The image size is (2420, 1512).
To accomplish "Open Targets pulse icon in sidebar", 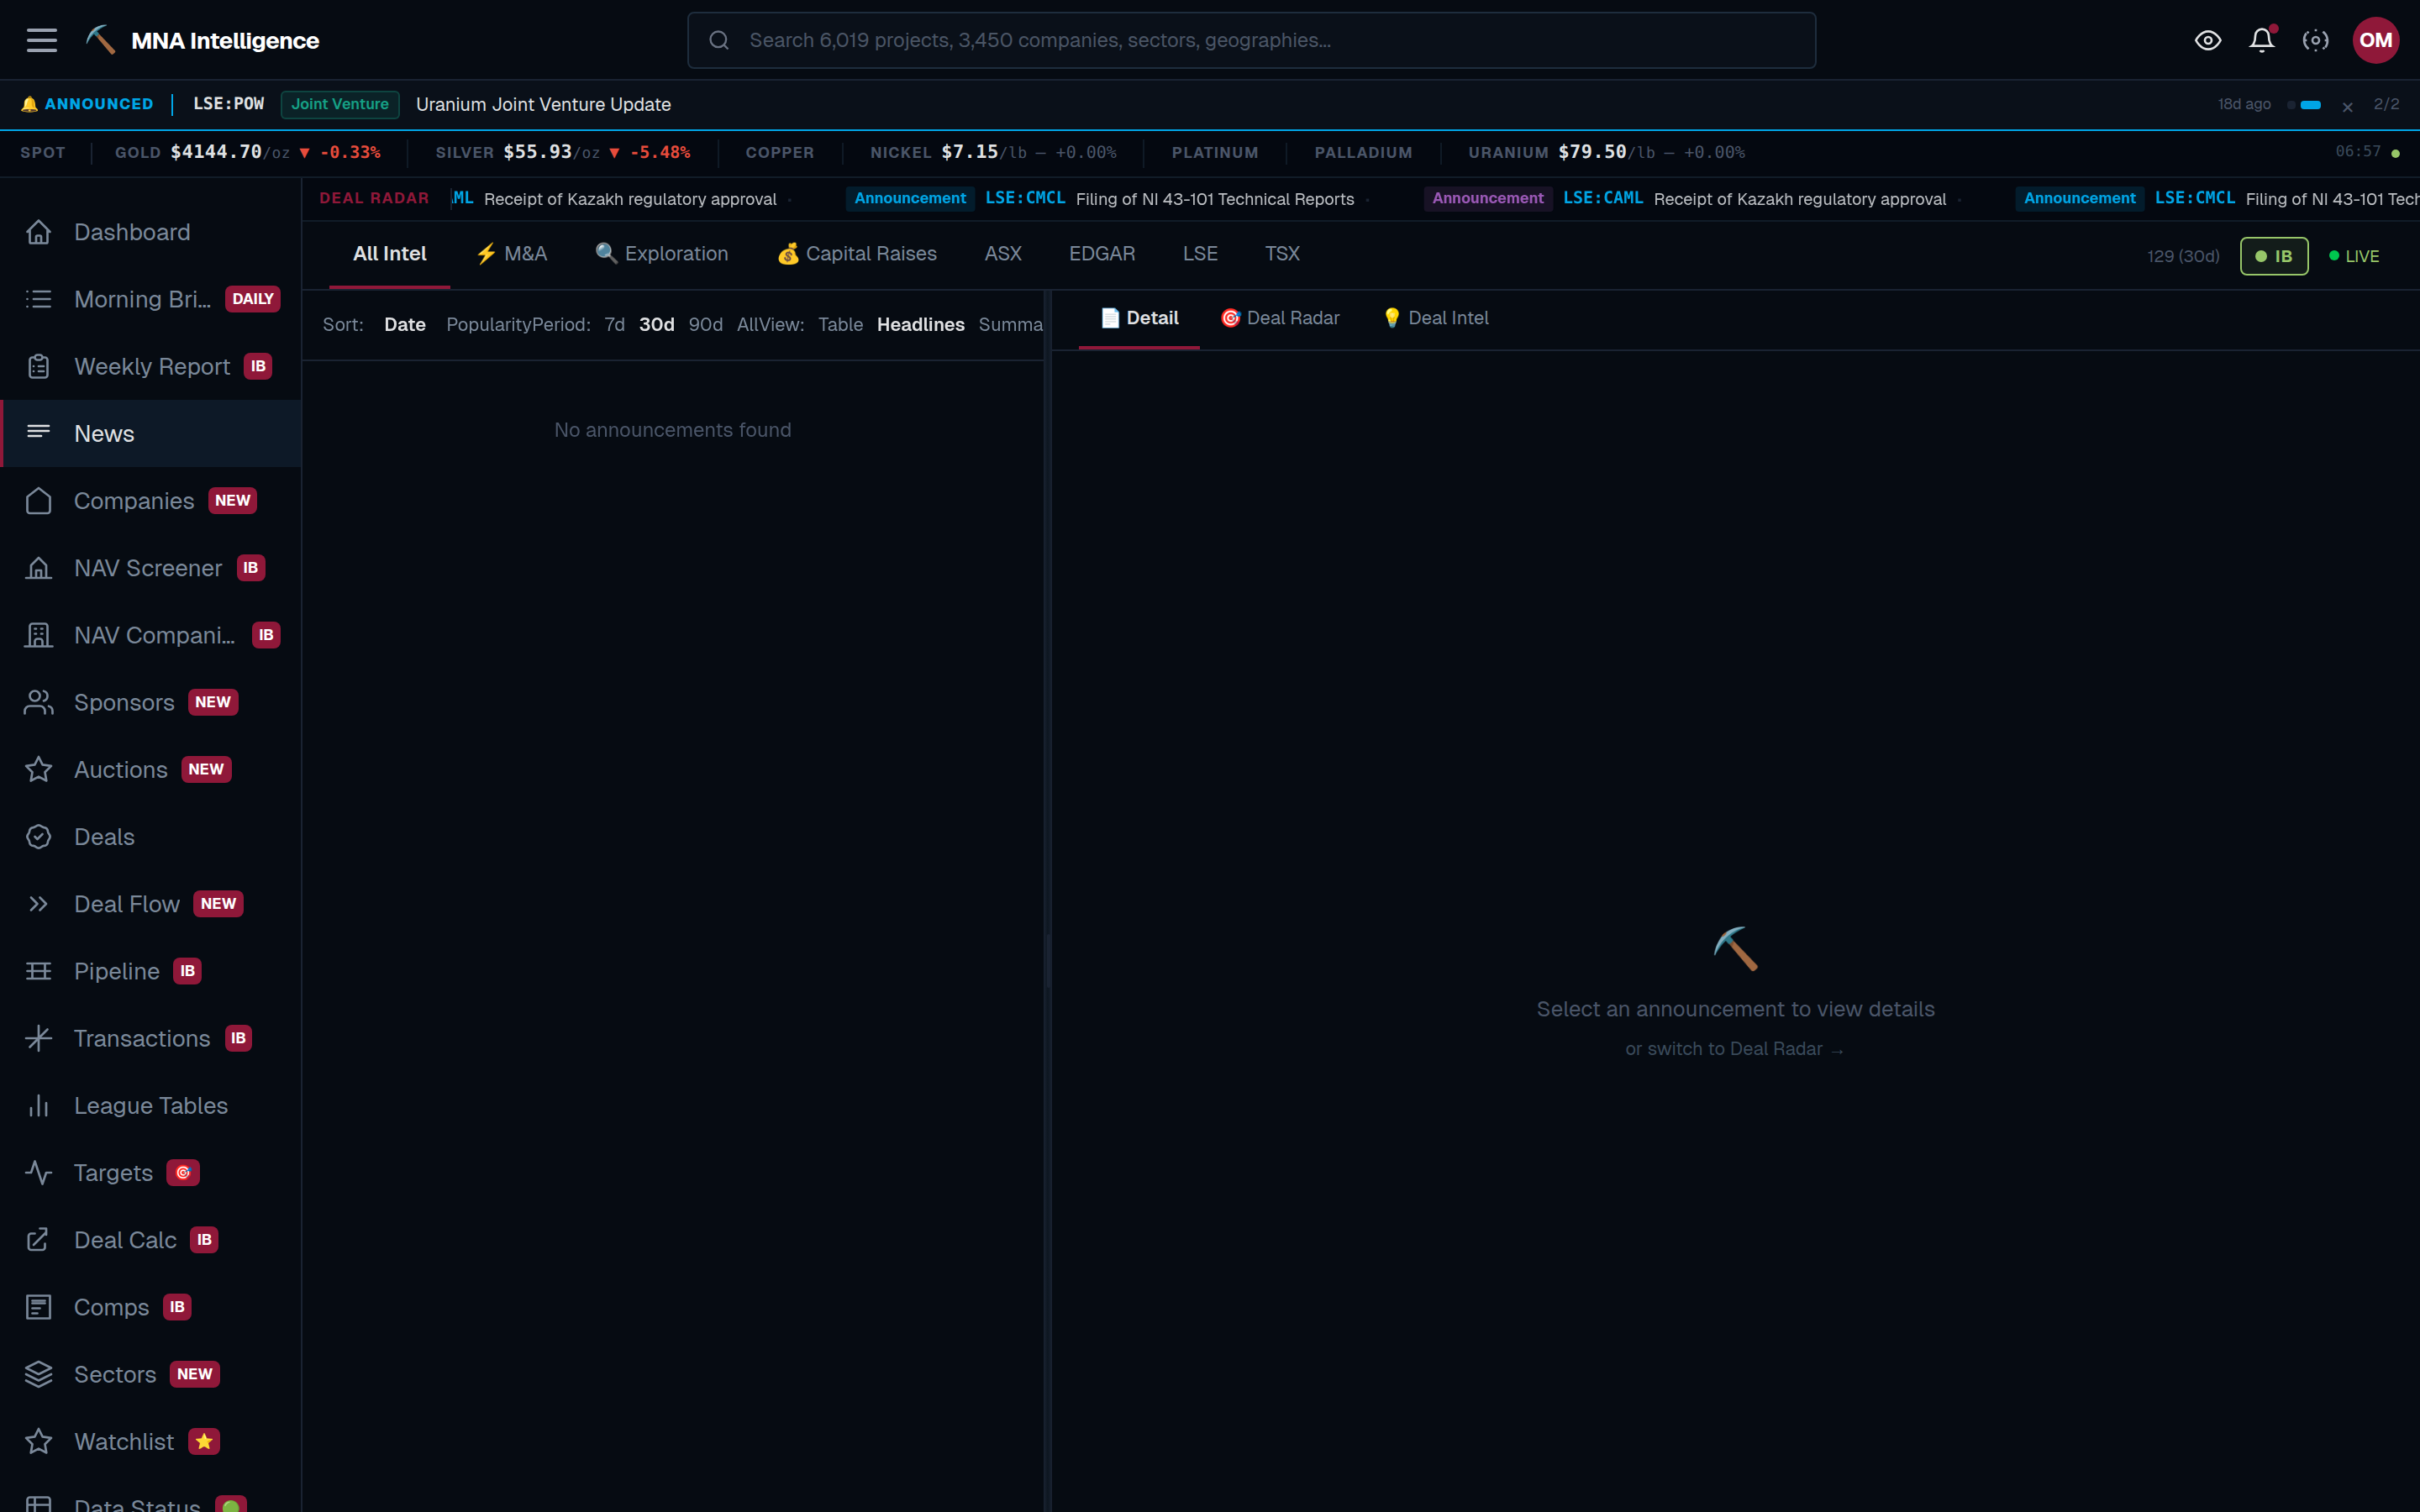I will tap(38, 1172).
